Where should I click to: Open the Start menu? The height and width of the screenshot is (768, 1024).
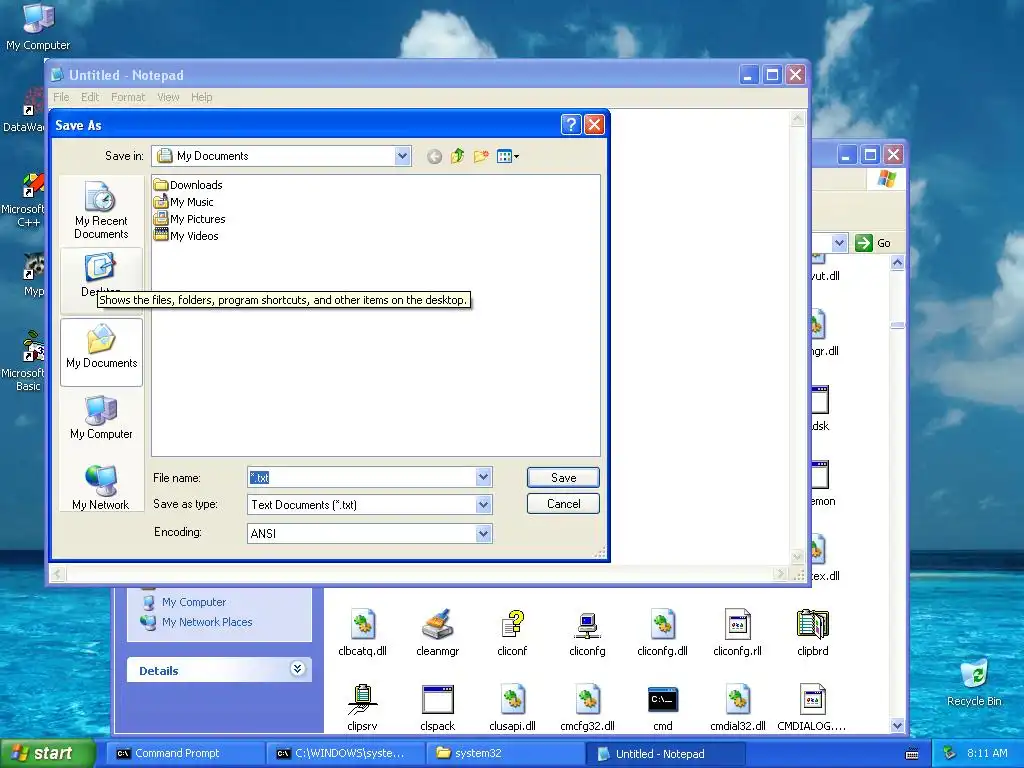pos(48,753)
